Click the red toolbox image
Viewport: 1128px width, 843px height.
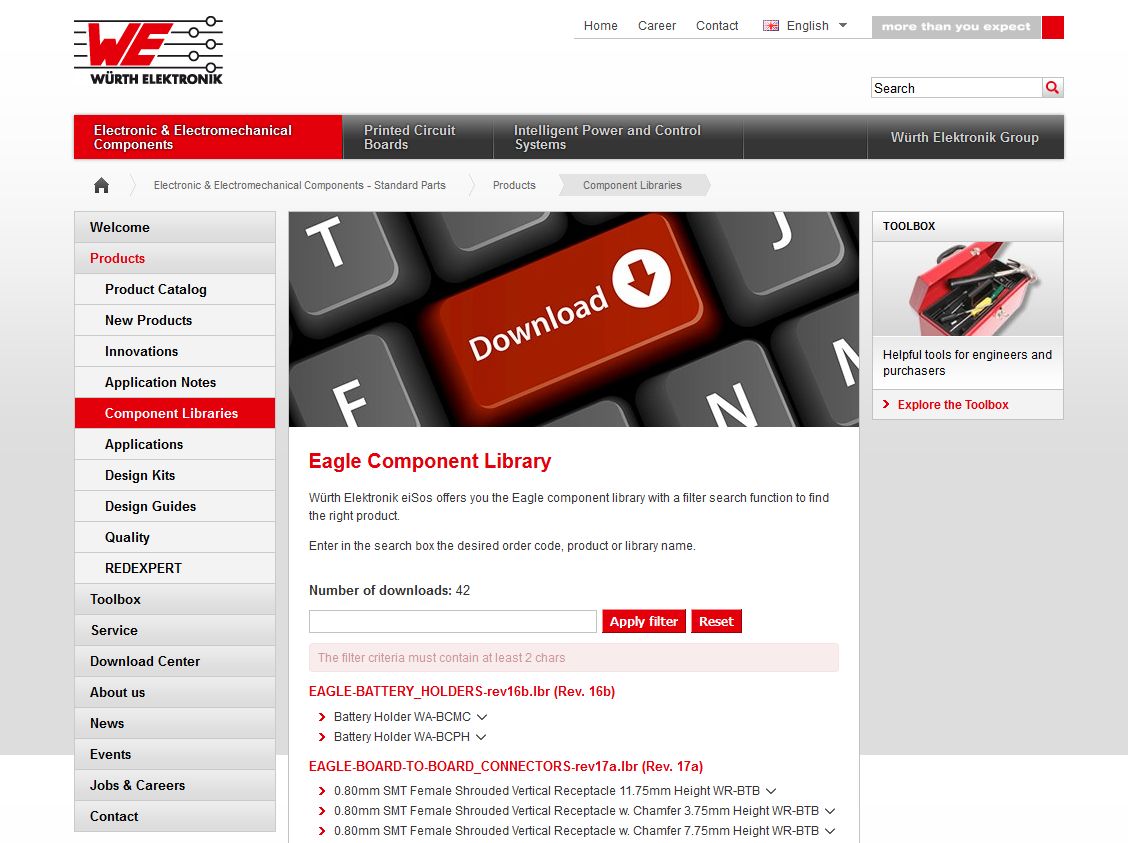[968, 288]
